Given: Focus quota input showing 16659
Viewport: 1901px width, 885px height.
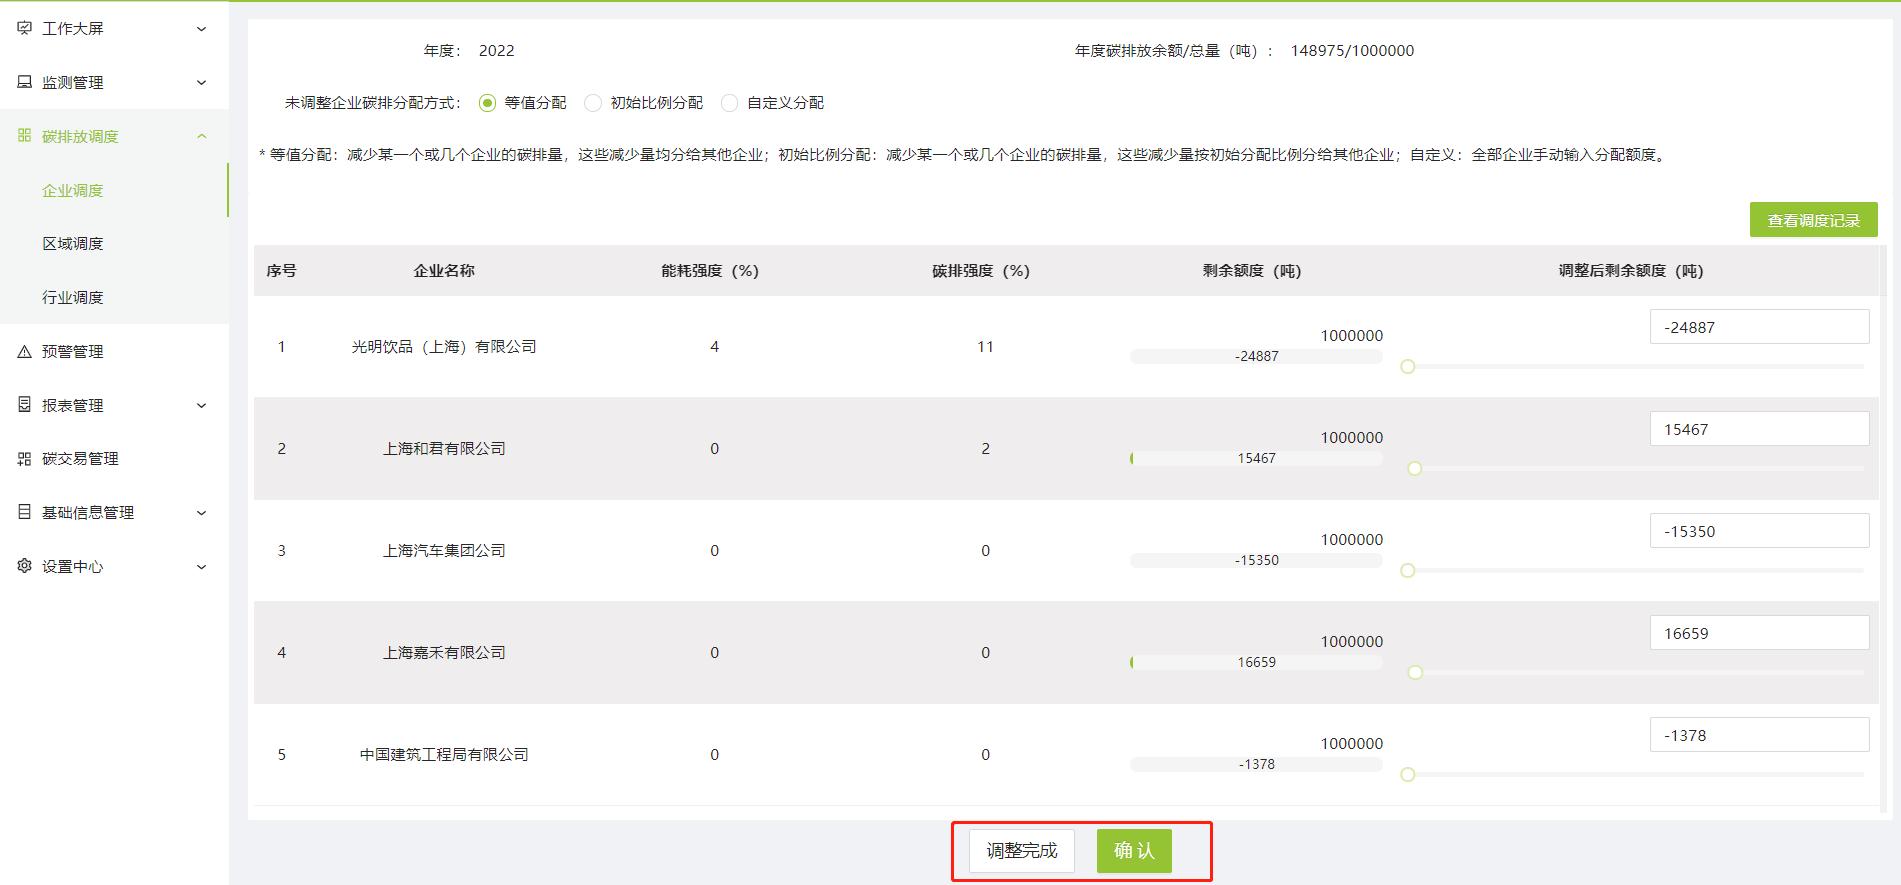Looking at the screenshot, I should point(1759,633).
